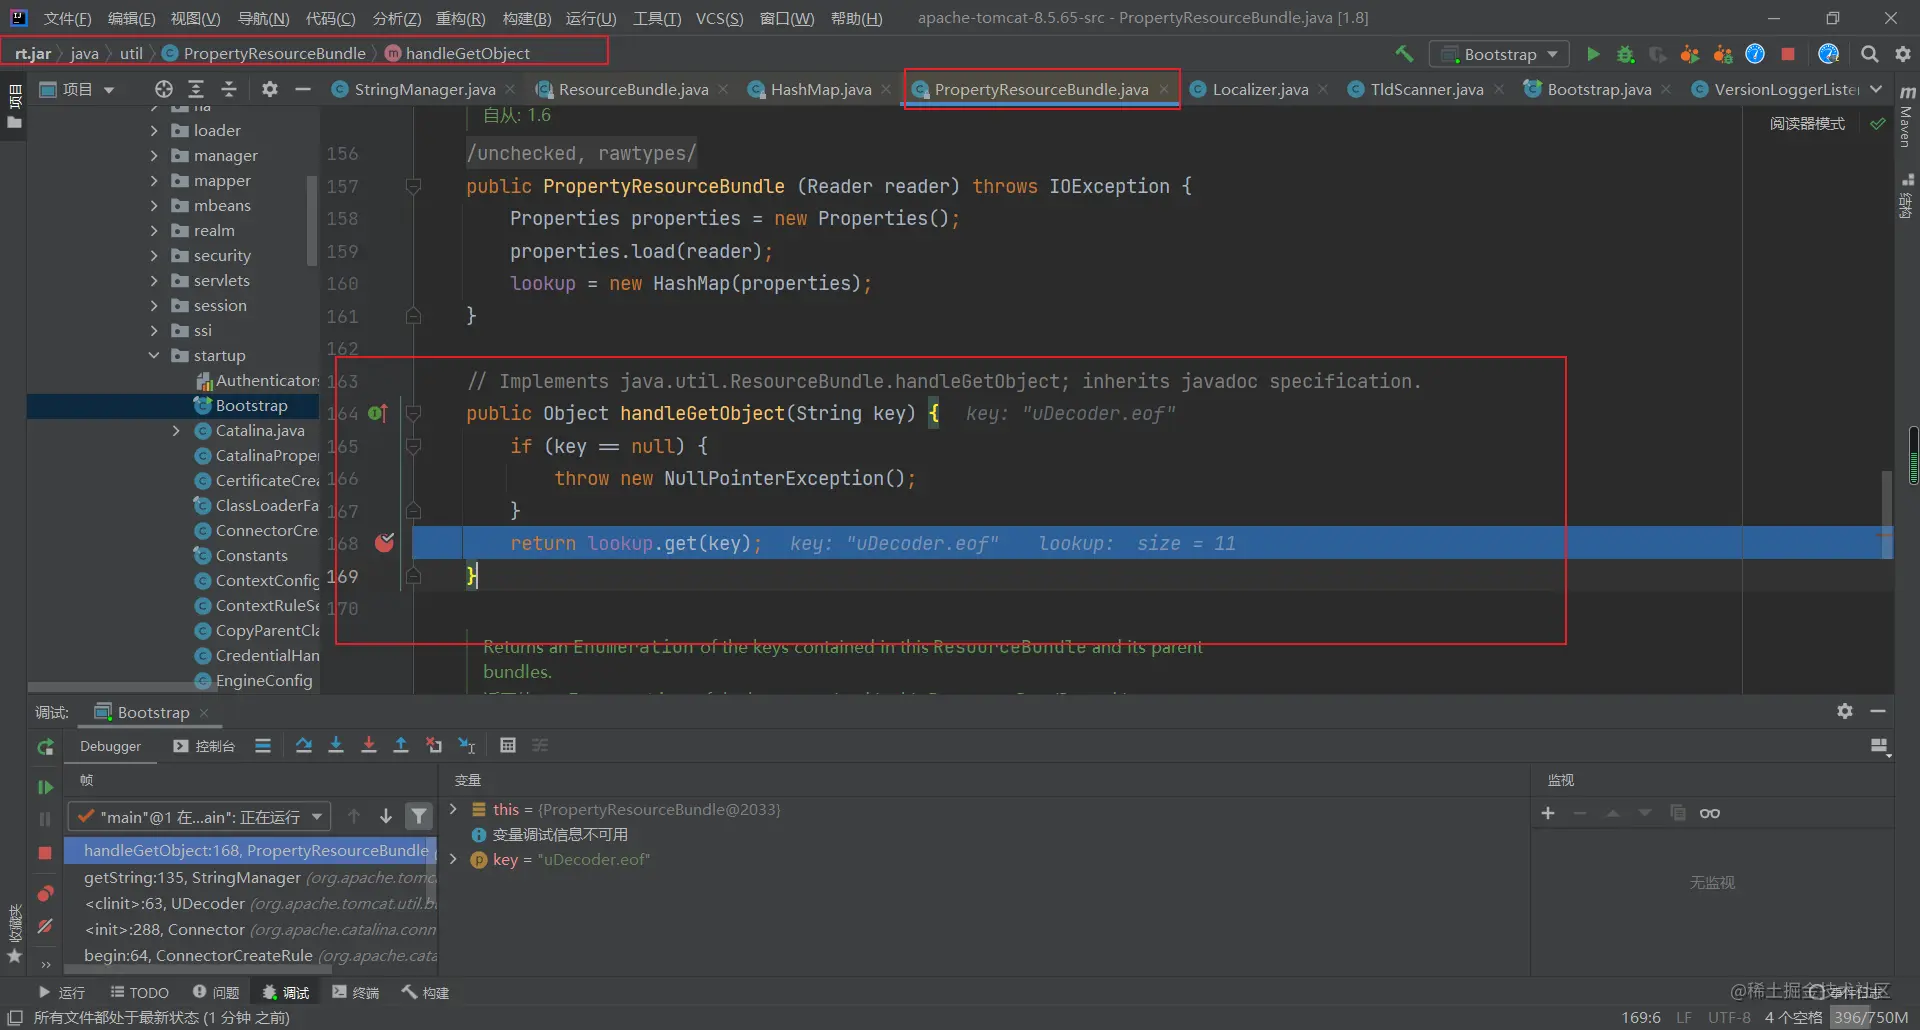This screenshot has width=1920, height=1030.
Task: Open the Bootstrap run configuration dropdown
Action: point(1499,54)
